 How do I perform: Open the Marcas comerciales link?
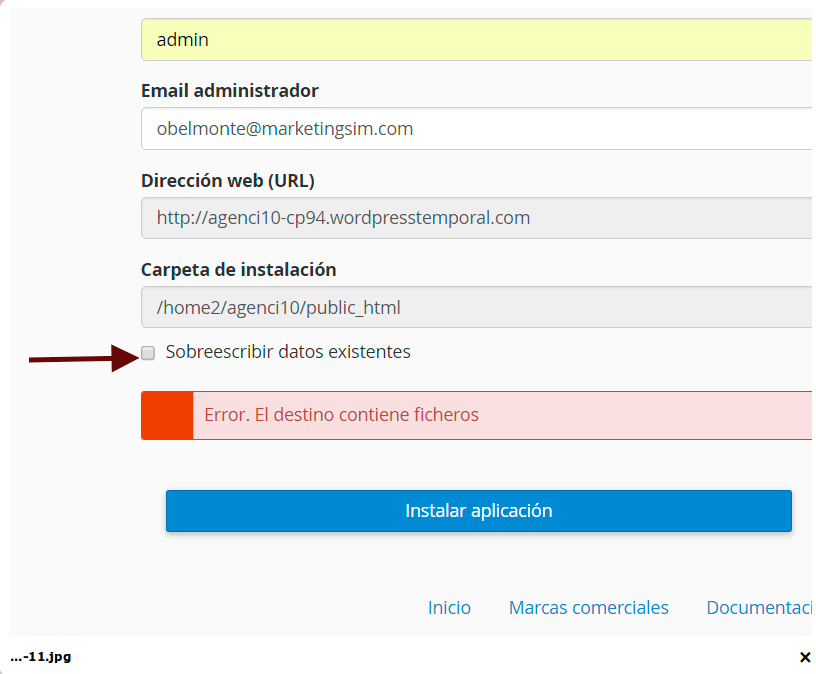pos(589,607)
